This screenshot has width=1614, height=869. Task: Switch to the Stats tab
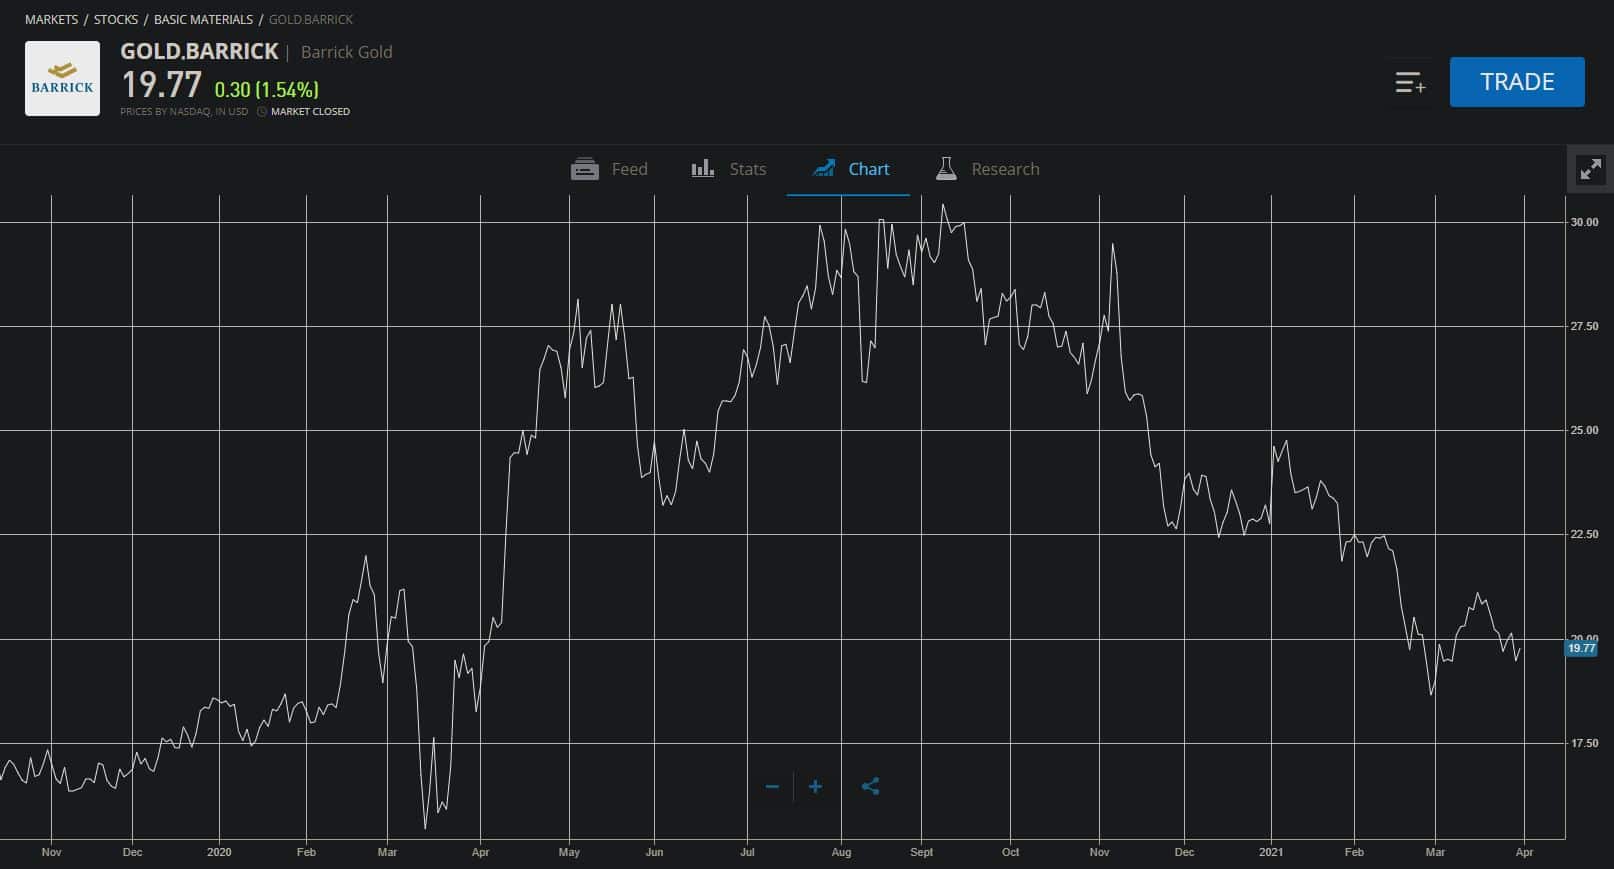tap(728, 169)
